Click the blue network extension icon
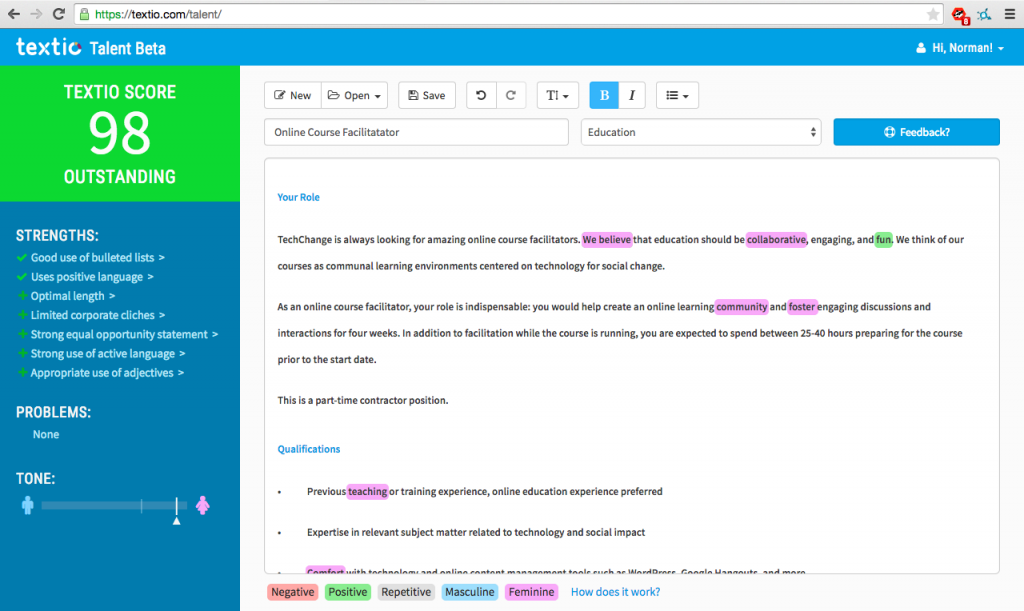The height and width of the screenshot is (611, 1024). point(984,14)
